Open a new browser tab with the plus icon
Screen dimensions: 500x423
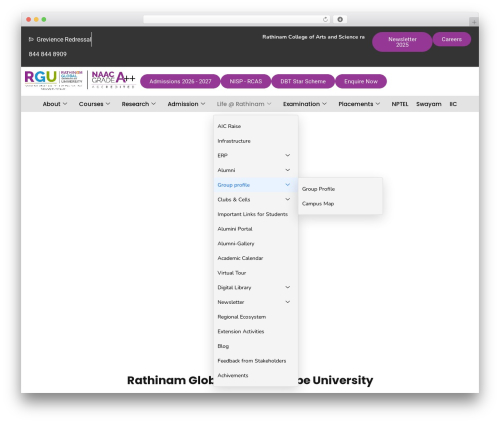click(474, 22)
